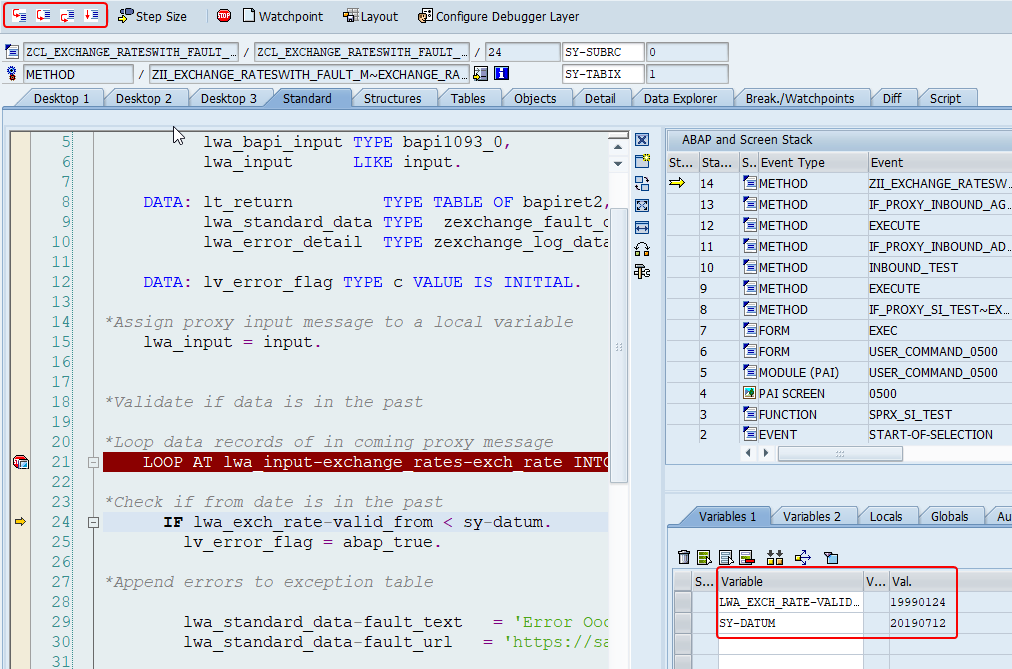This screenshot has height=669, width=1012.
Task: Click the SY-DATUM variable cell
Action: [x=791, y=623]
